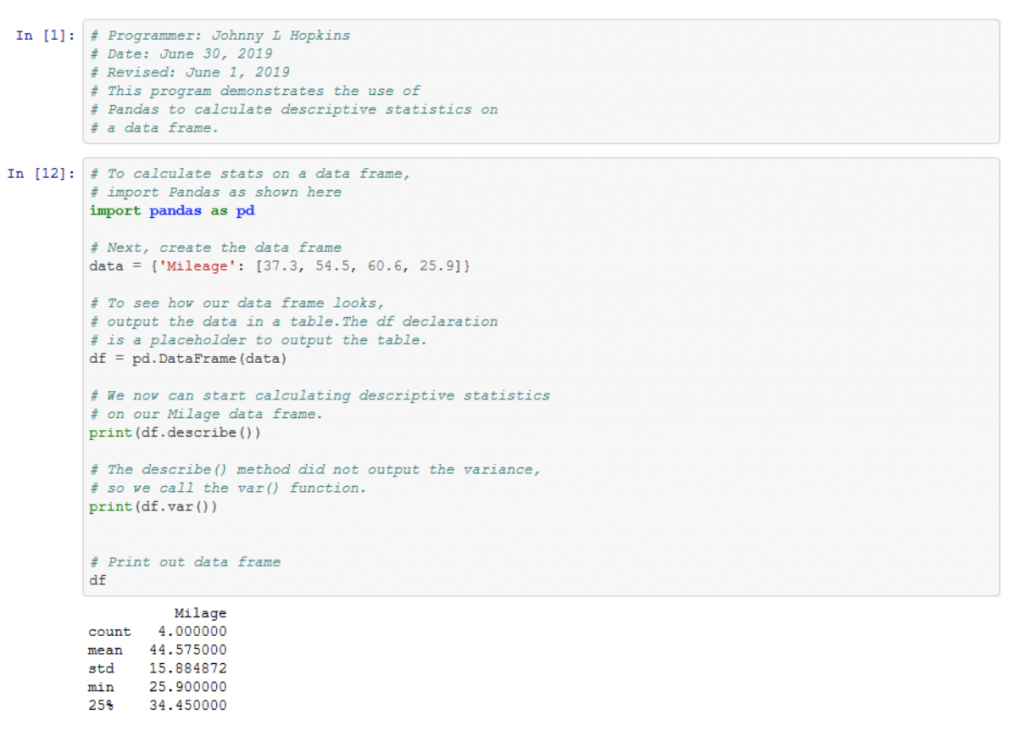Place cursor on 'import pandas as pd' line
The image size is (1024, 731).
pyautogui.click(x=172, y=210)
